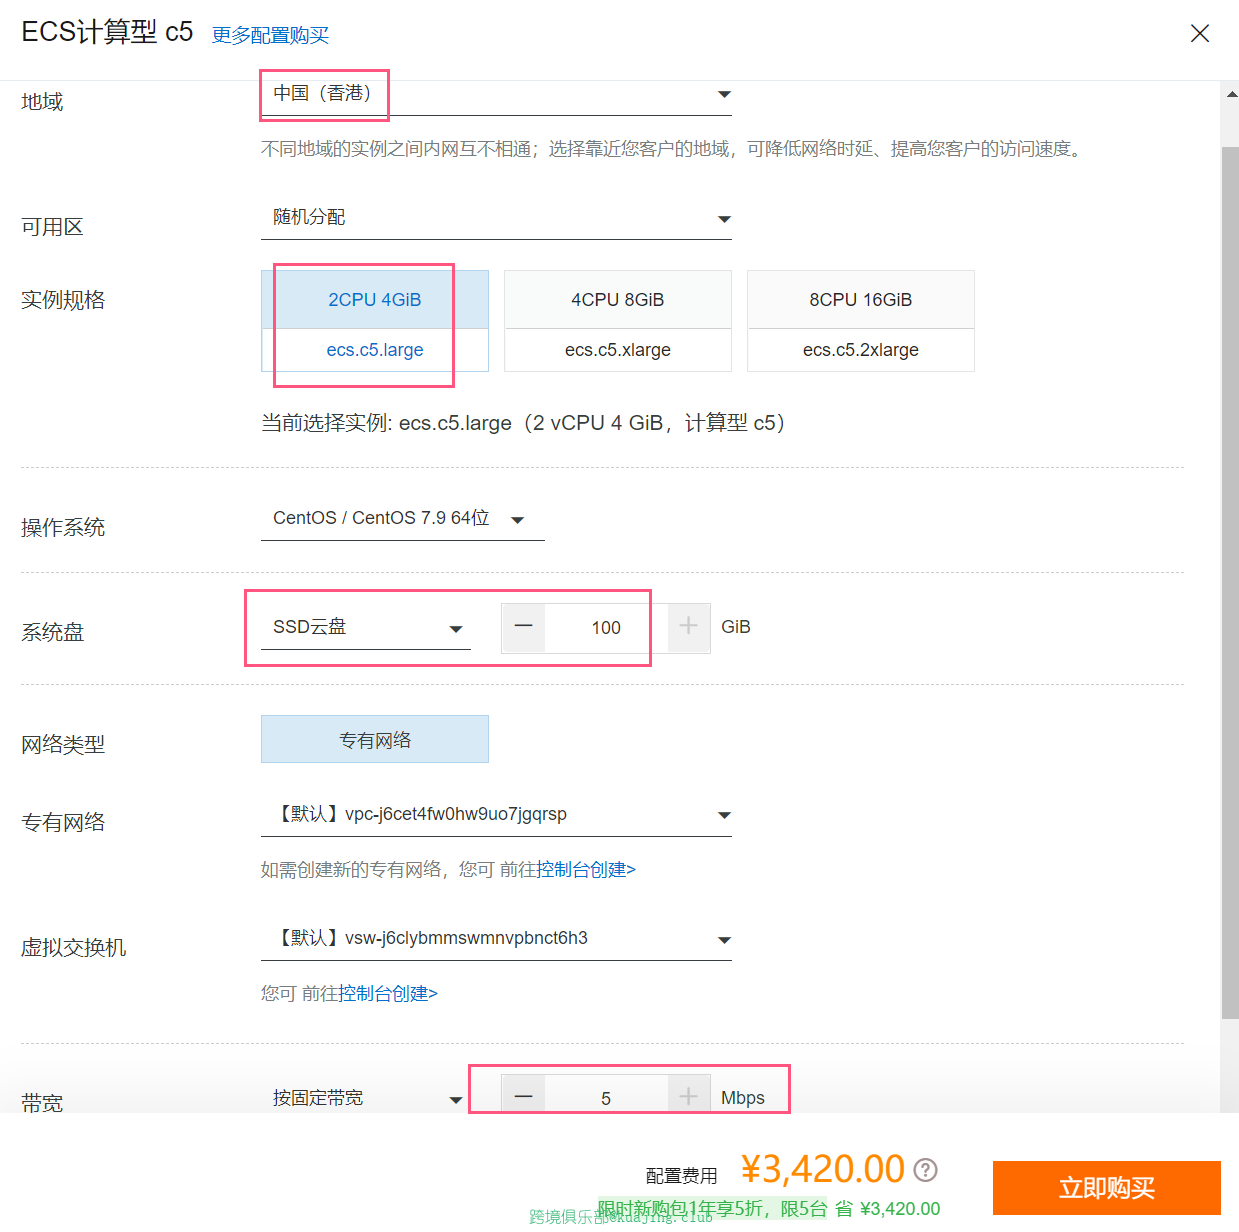Open the 专有网络 VPC dropdown

tap(496, 815)
